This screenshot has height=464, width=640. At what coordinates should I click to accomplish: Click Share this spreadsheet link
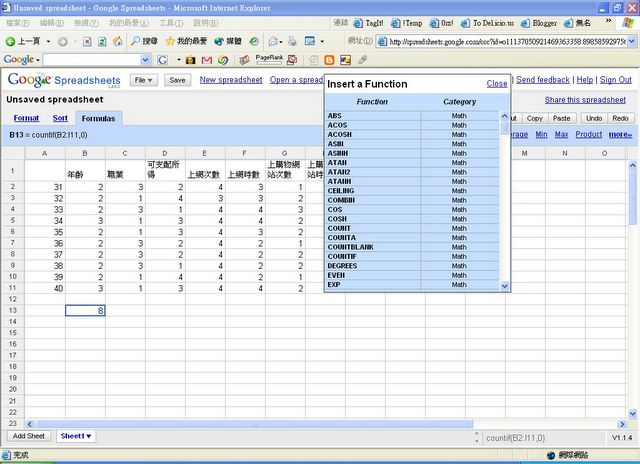(585, 100)
